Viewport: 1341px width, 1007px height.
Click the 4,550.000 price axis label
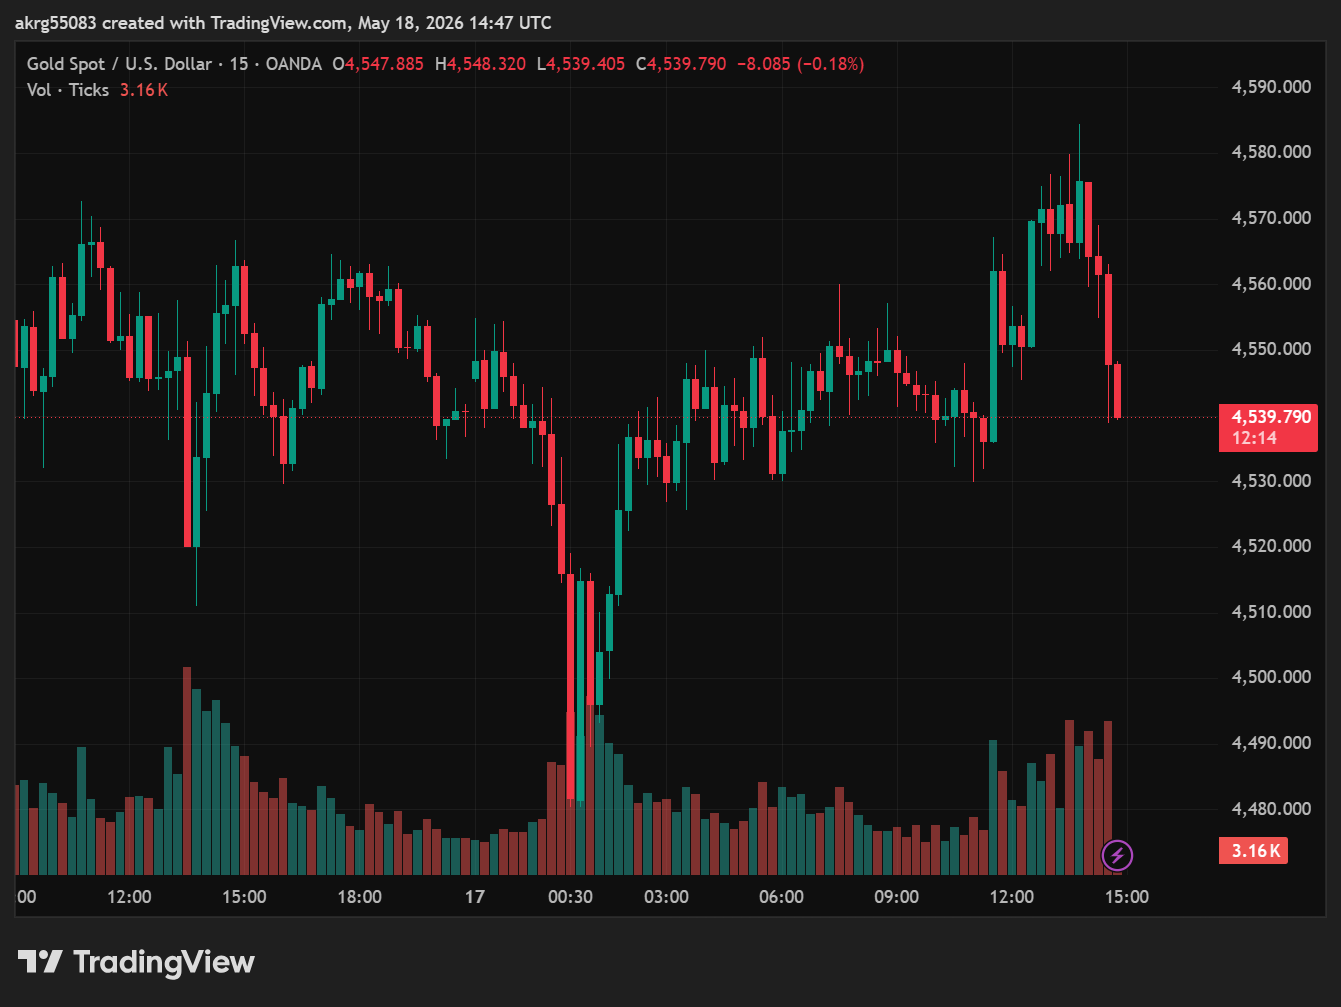click(x=1271, y=349)
